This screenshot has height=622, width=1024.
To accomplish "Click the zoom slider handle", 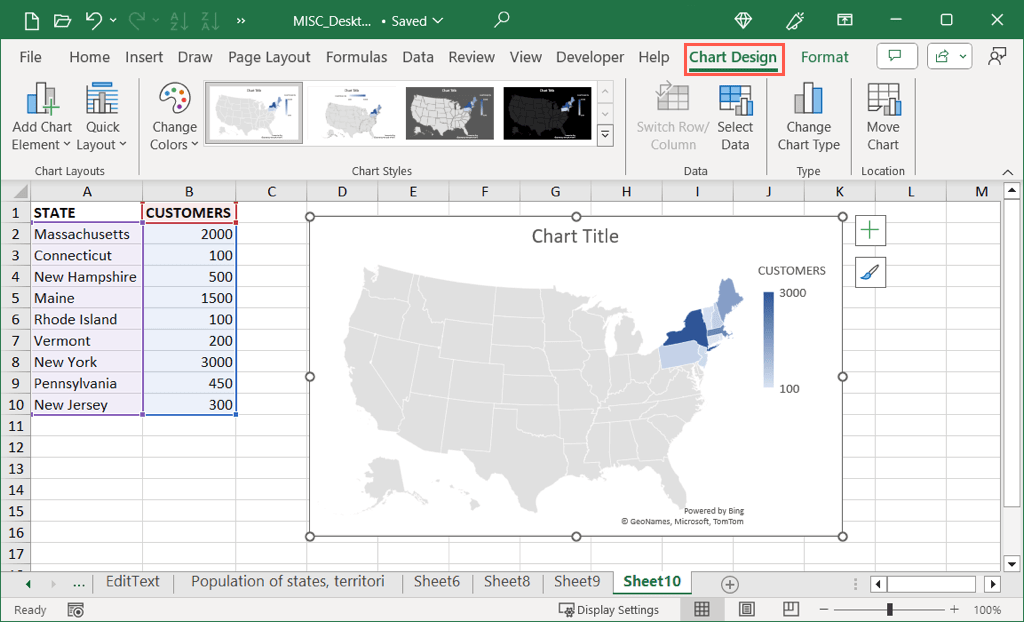I will pos(890,609).
